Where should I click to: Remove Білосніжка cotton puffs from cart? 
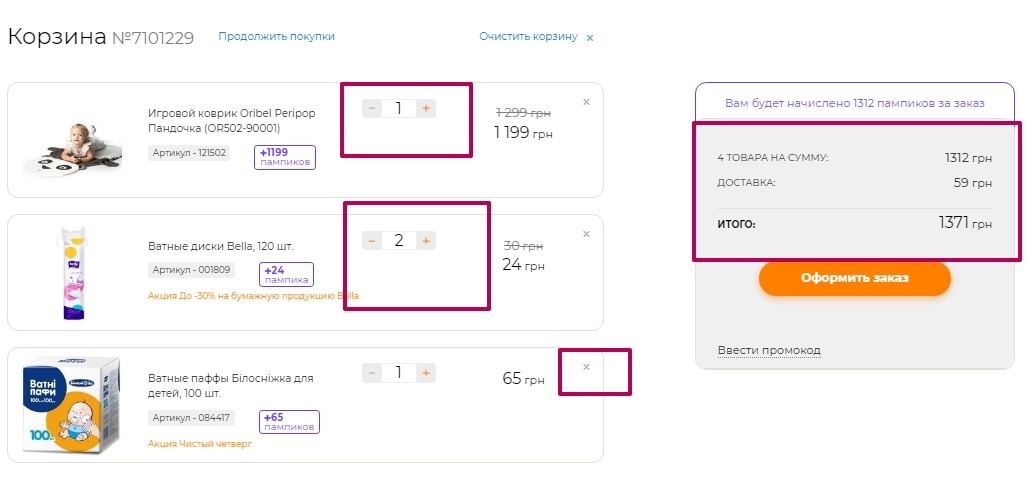586,367
